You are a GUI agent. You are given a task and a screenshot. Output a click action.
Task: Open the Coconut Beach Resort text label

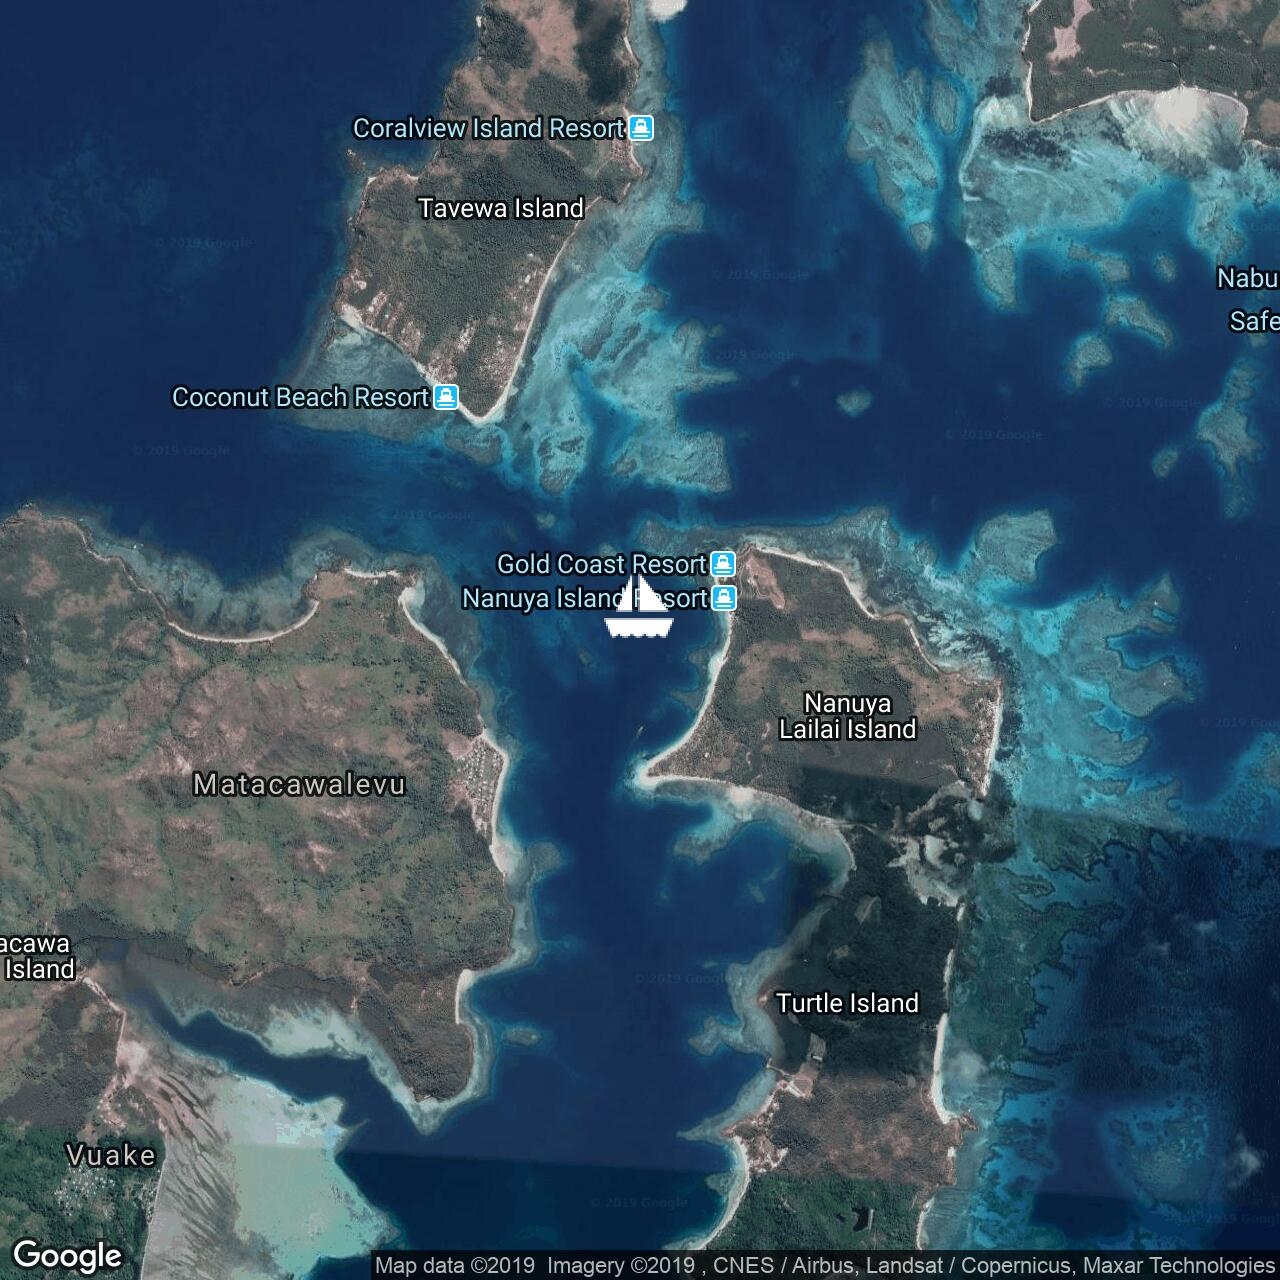300,397
